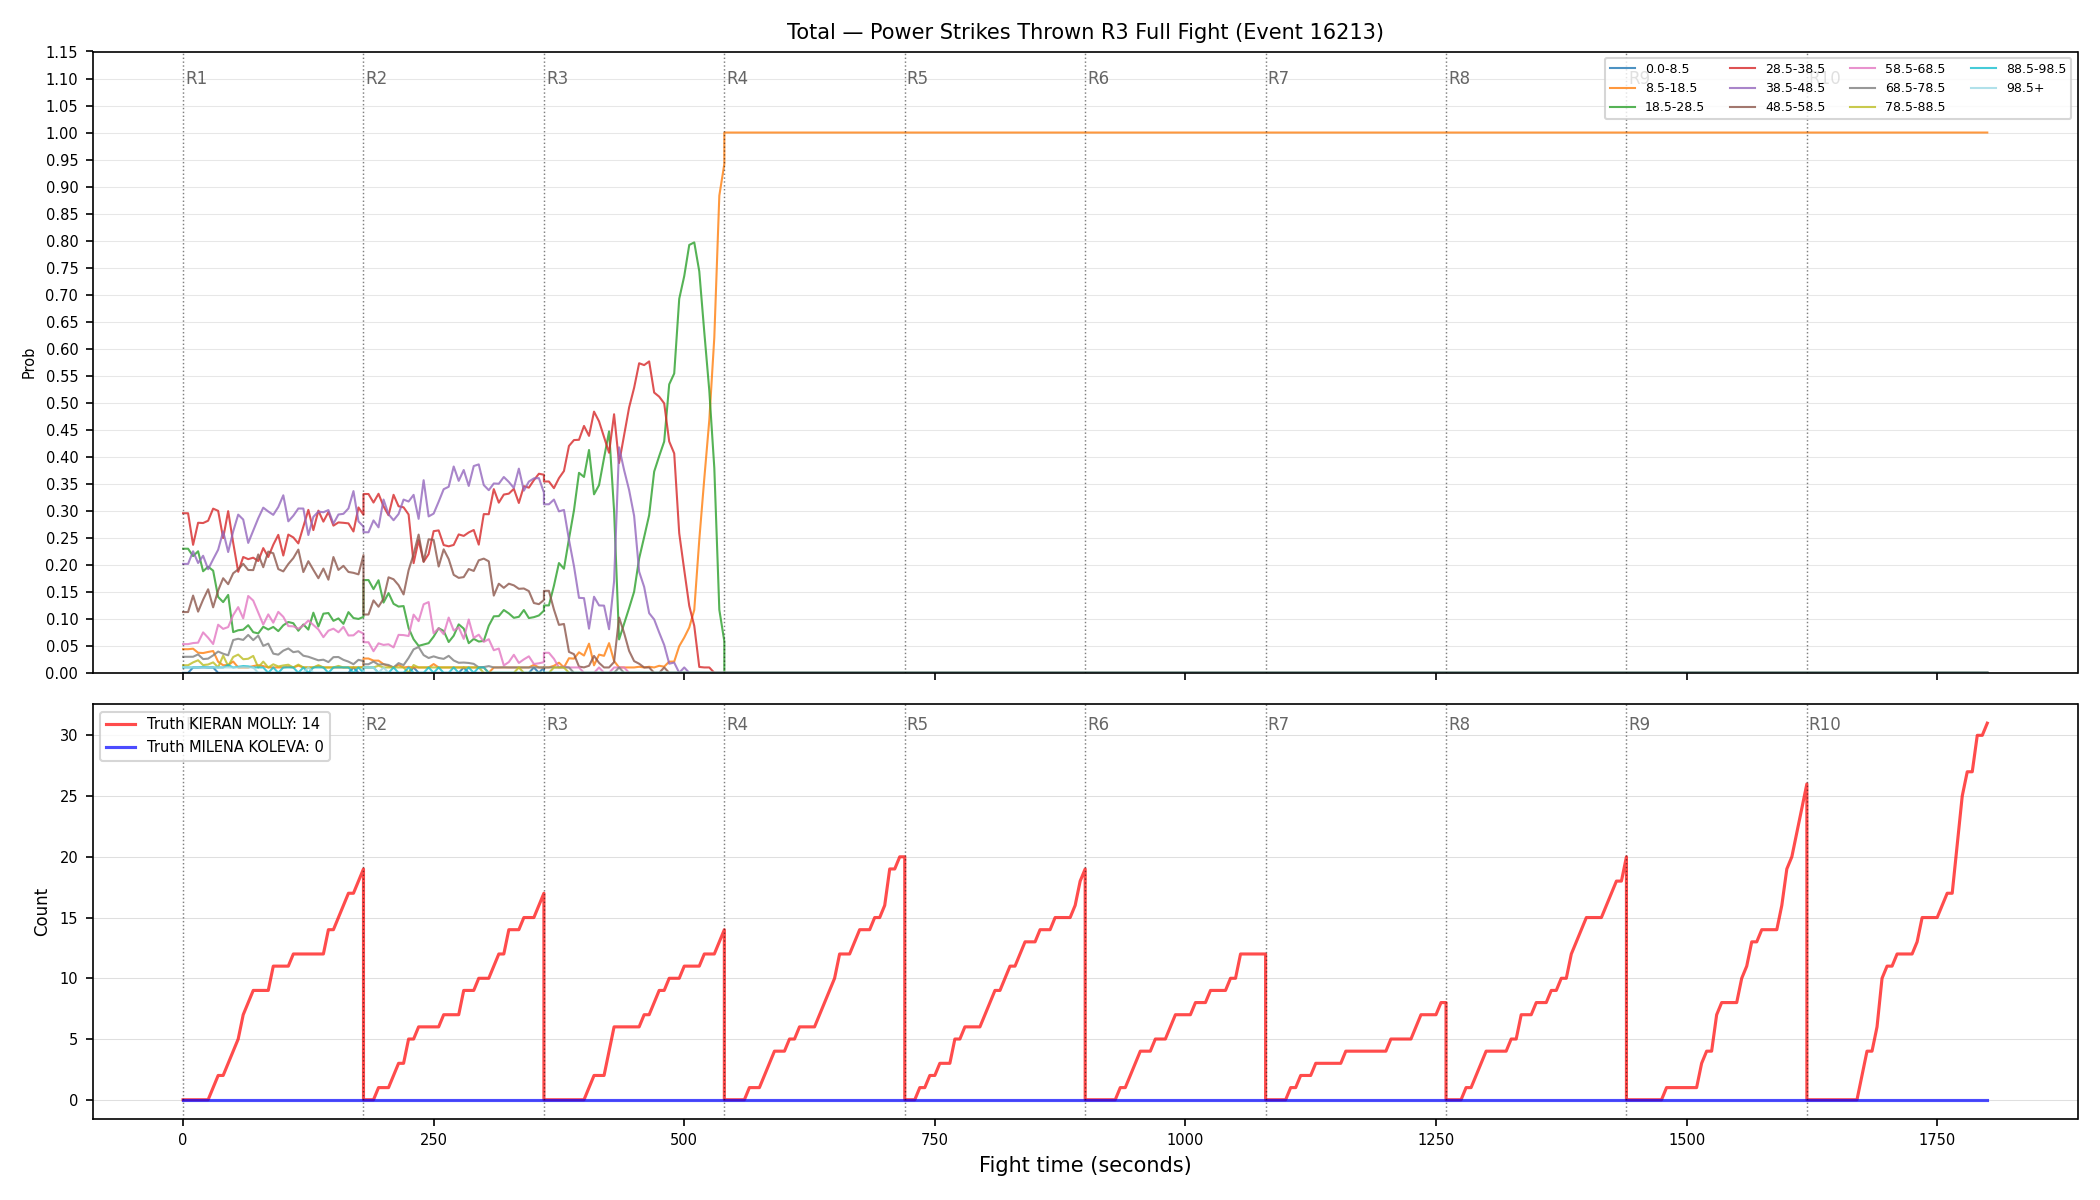This screenshot has width=2100, height=1200.
Task: Click the R6 round label in the count plot
Action: tap(1098, 724)
